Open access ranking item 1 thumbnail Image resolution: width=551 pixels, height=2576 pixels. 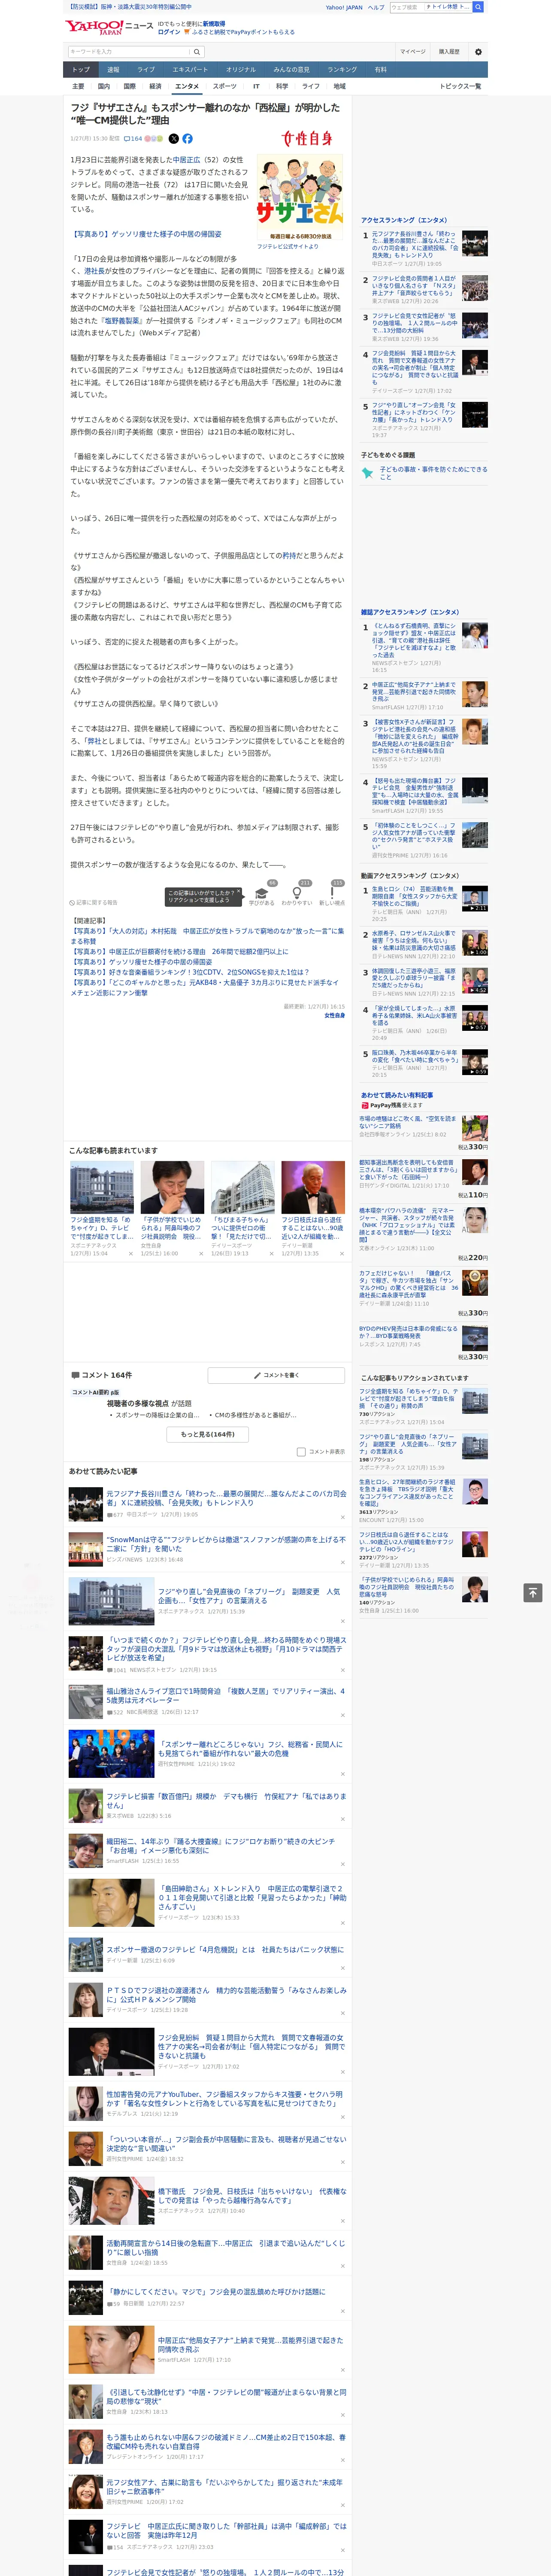[475, 244]
